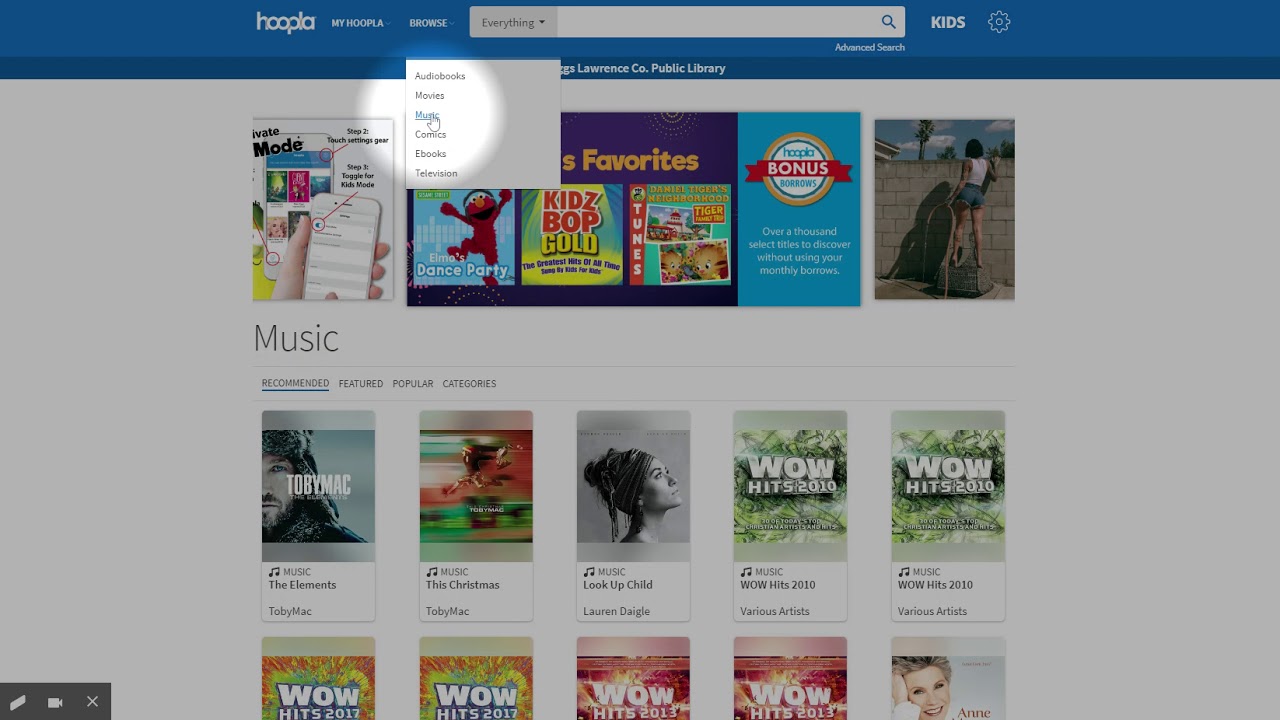Screen dimensions: 1280x720
Task: Open the Bonus Borrows banner
Action: coord(799,209)
